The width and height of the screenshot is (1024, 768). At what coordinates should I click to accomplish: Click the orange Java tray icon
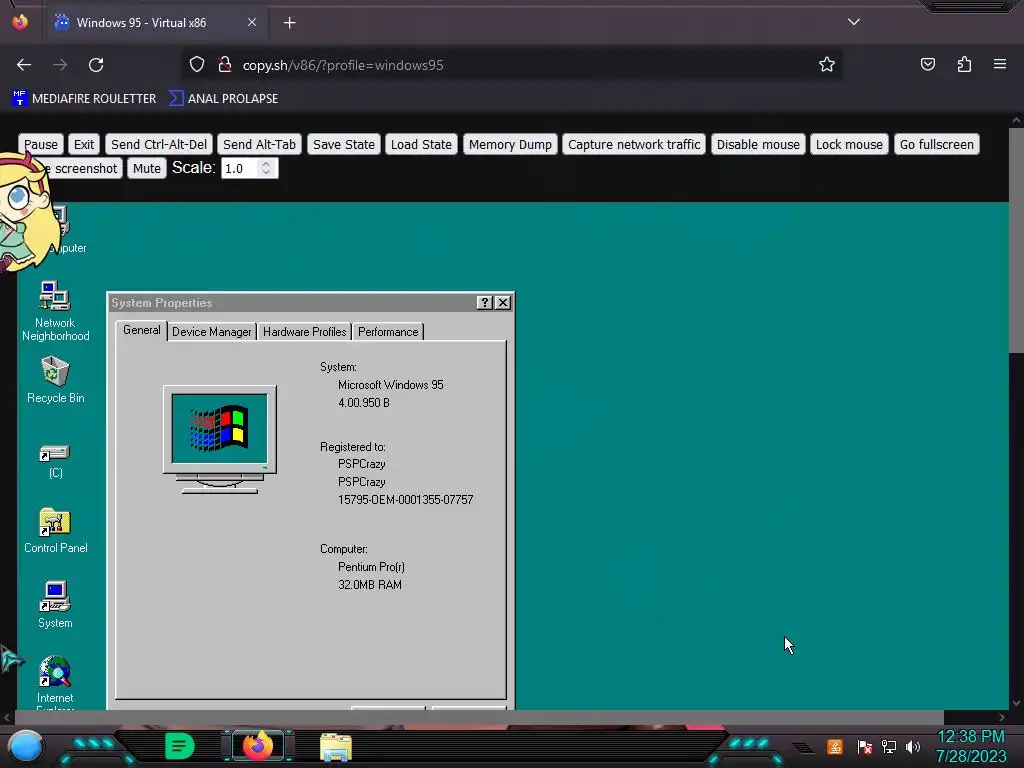click(835, 746)
